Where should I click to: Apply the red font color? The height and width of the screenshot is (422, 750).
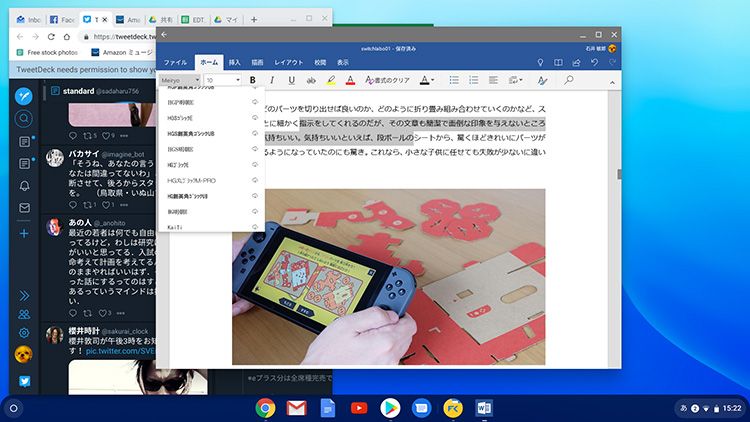pos(350,80)
